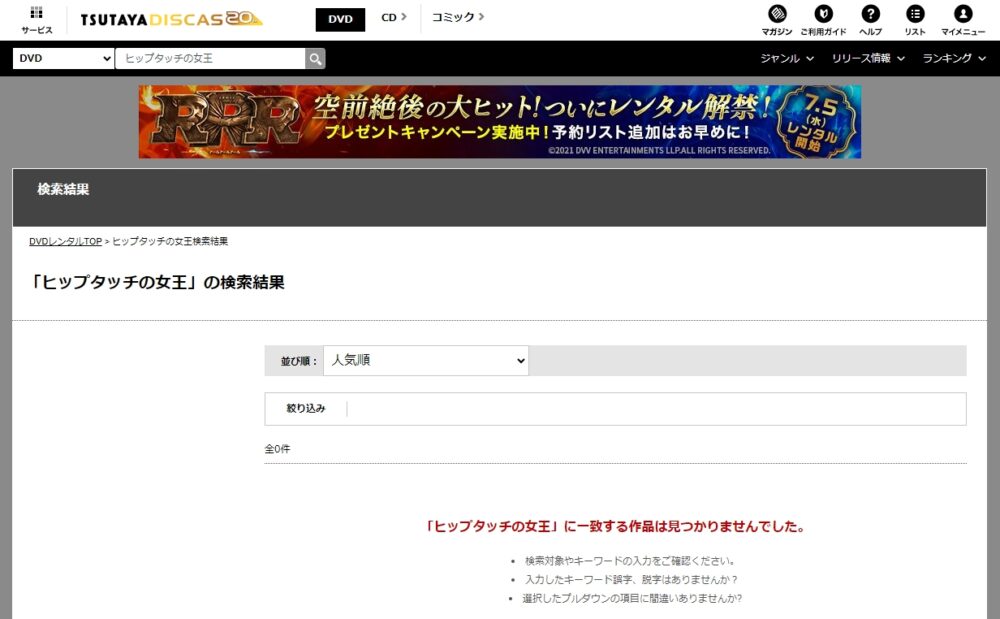Open the ランキング dropdown
This screenshot has width=1000, height=619.
(949, 58)
